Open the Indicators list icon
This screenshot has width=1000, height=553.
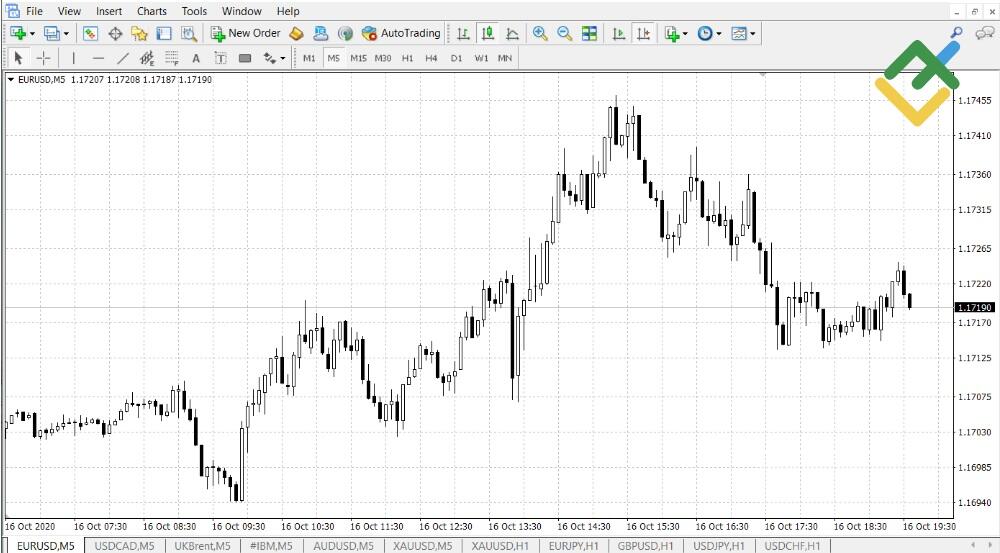point(672,33)
